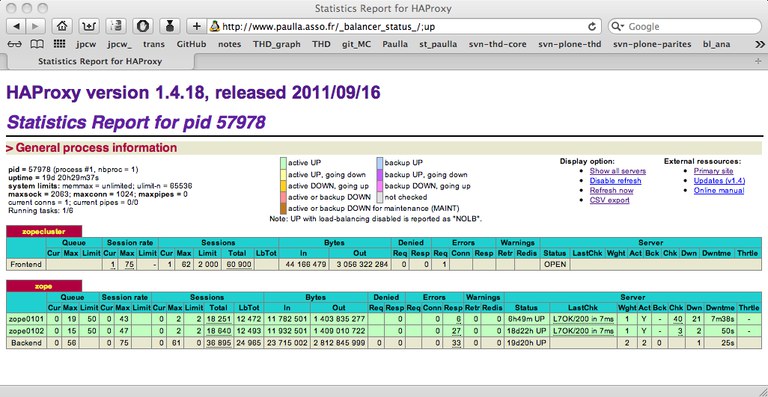Viewport: 768px width, 397px height.
Task: Expand the bookmarks bar overflow chevrons
Action: [x=760, y=44]
